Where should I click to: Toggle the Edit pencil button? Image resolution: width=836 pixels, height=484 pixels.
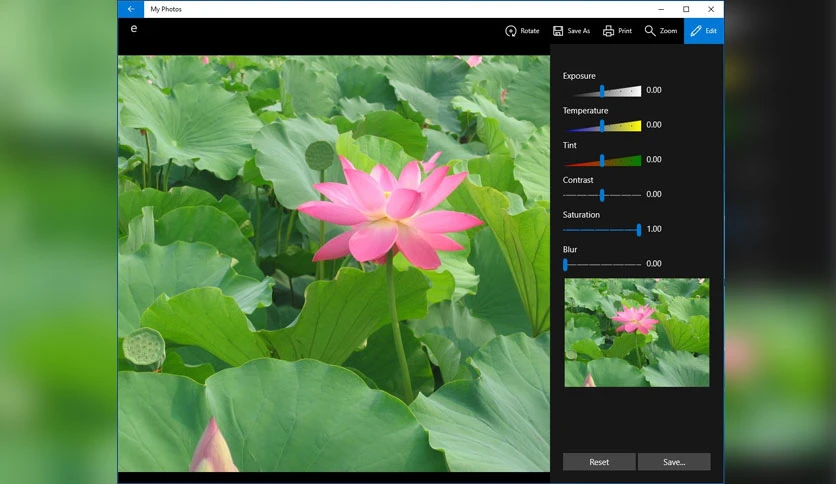point(703,31)
